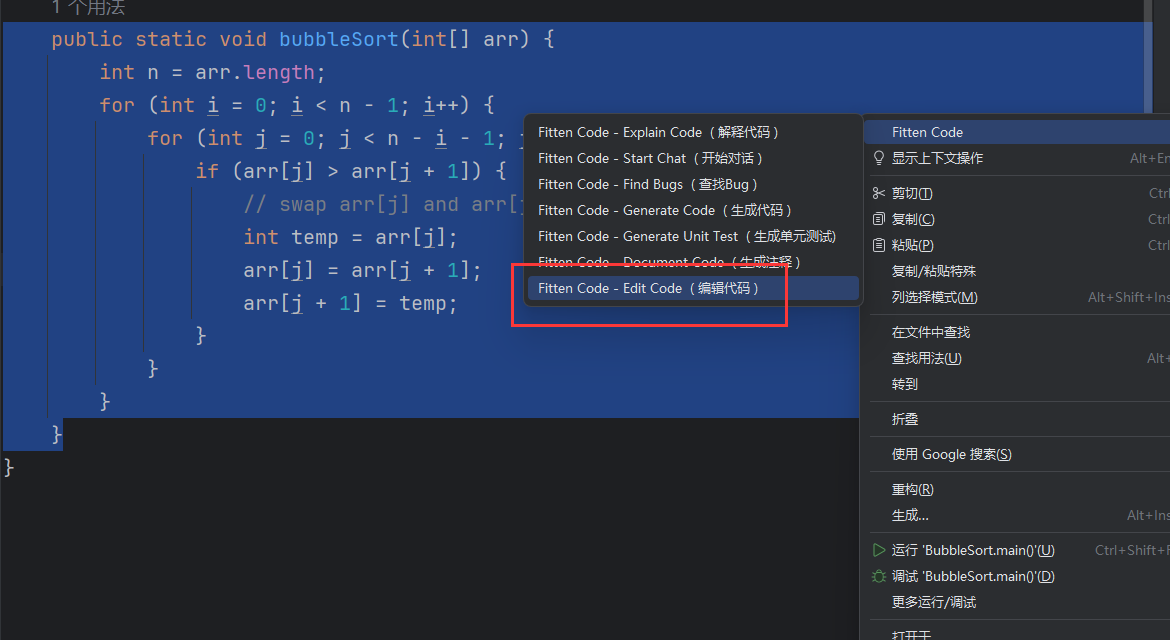The image size is (1170, 640).
Task: Open the Fitten Code context menu item
Action: pyautogui.click(x=1017, y=132)
